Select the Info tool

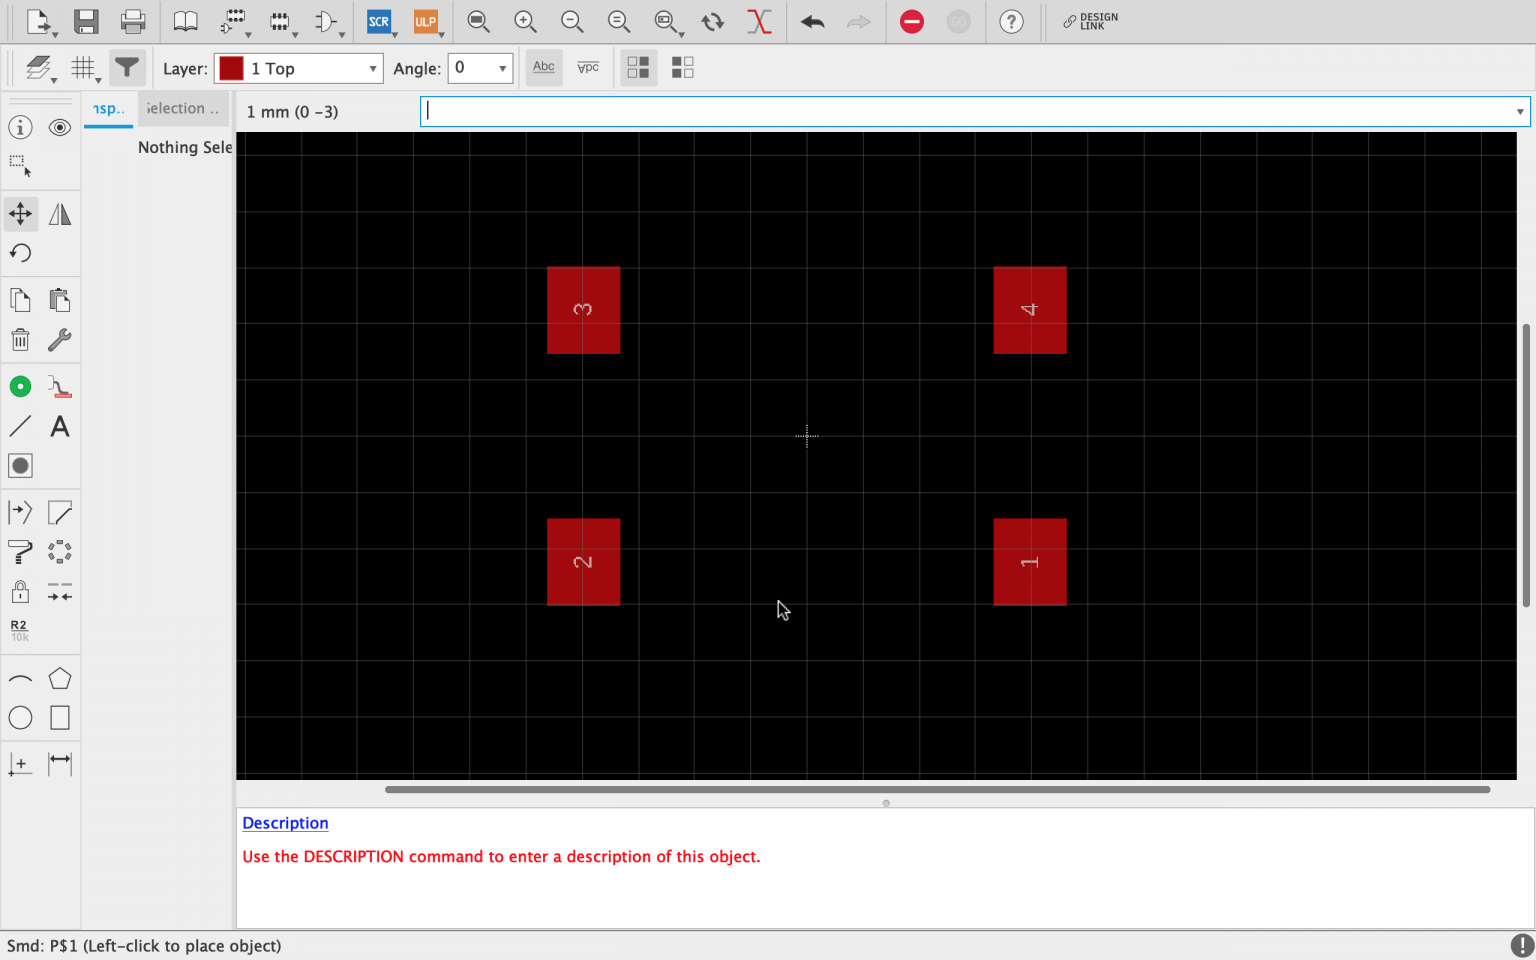coord(20,127)
